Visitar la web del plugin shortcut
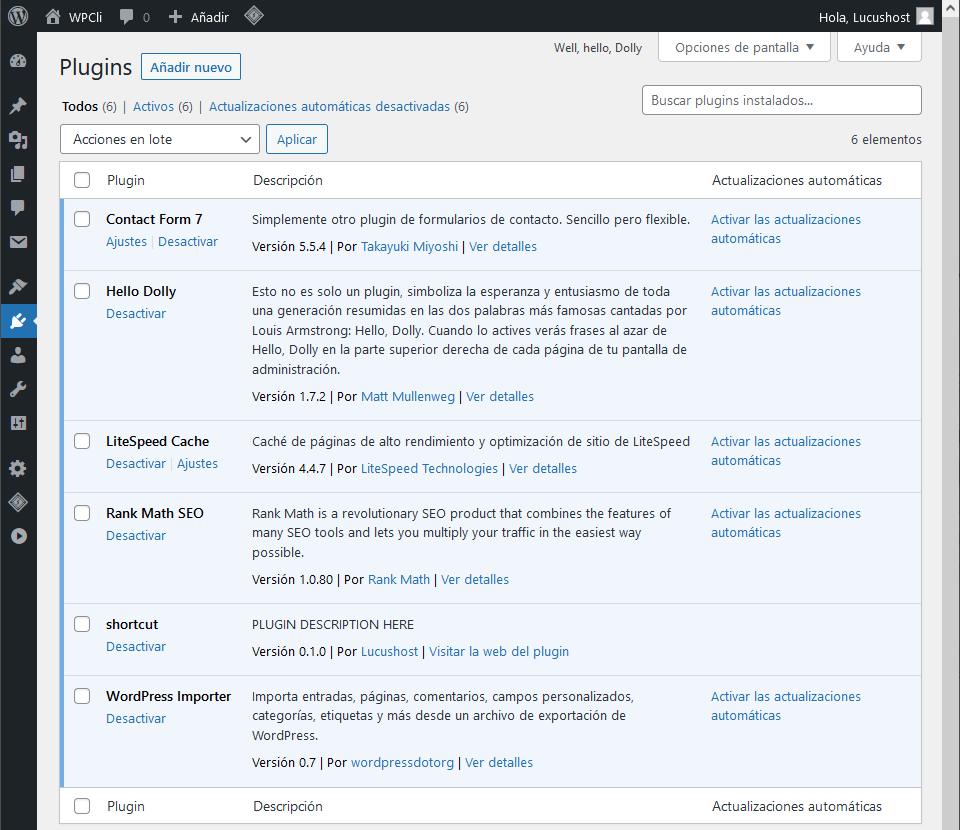This screenshot has height=830, width=960. point(498,651)
